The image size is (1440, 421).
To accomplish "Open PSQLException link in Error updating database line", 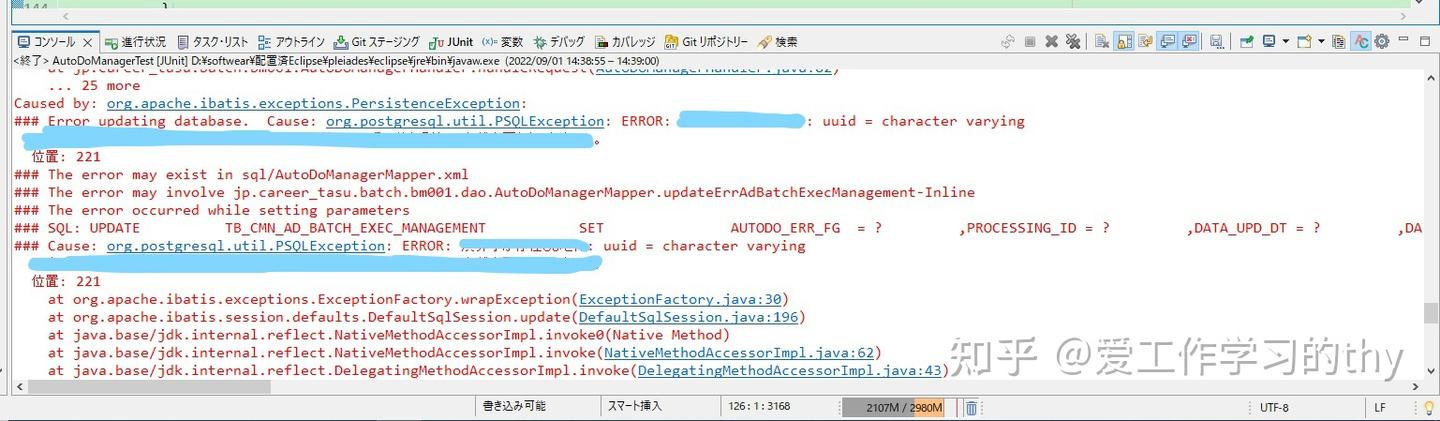I will tap(465, 121).
